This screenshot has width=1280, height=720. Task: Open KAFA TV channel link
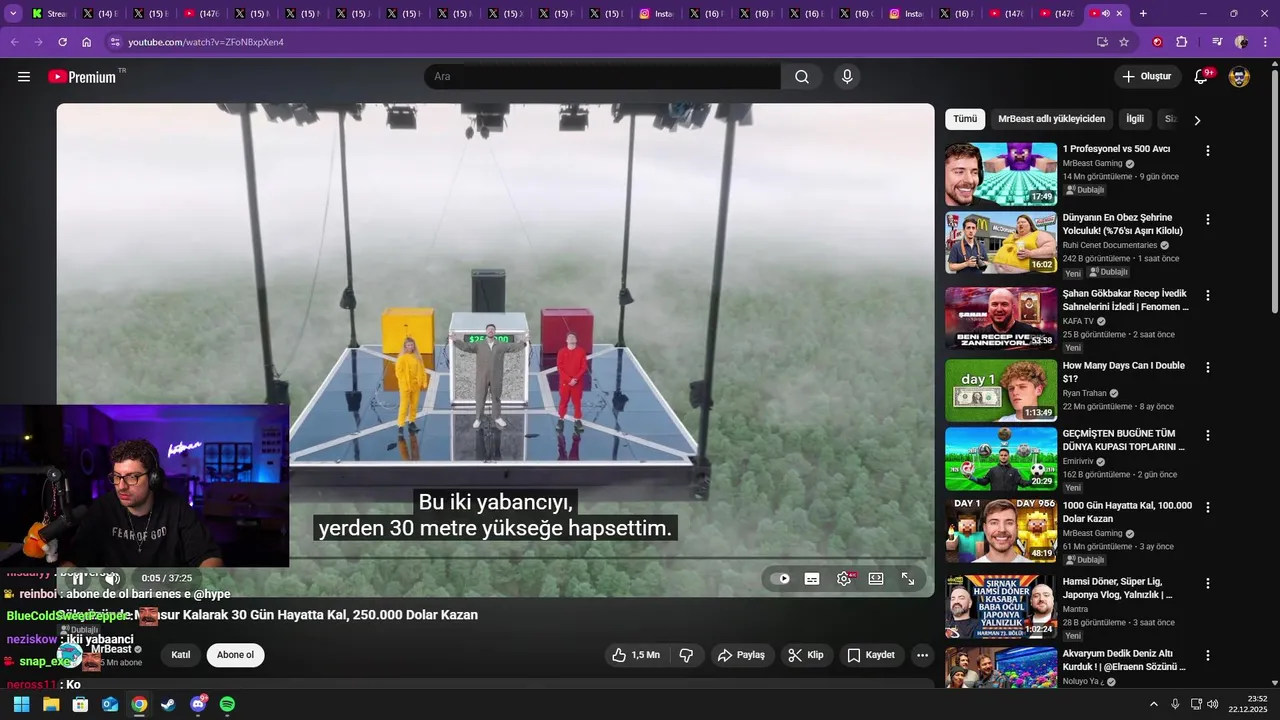[x=1078, y=321]
